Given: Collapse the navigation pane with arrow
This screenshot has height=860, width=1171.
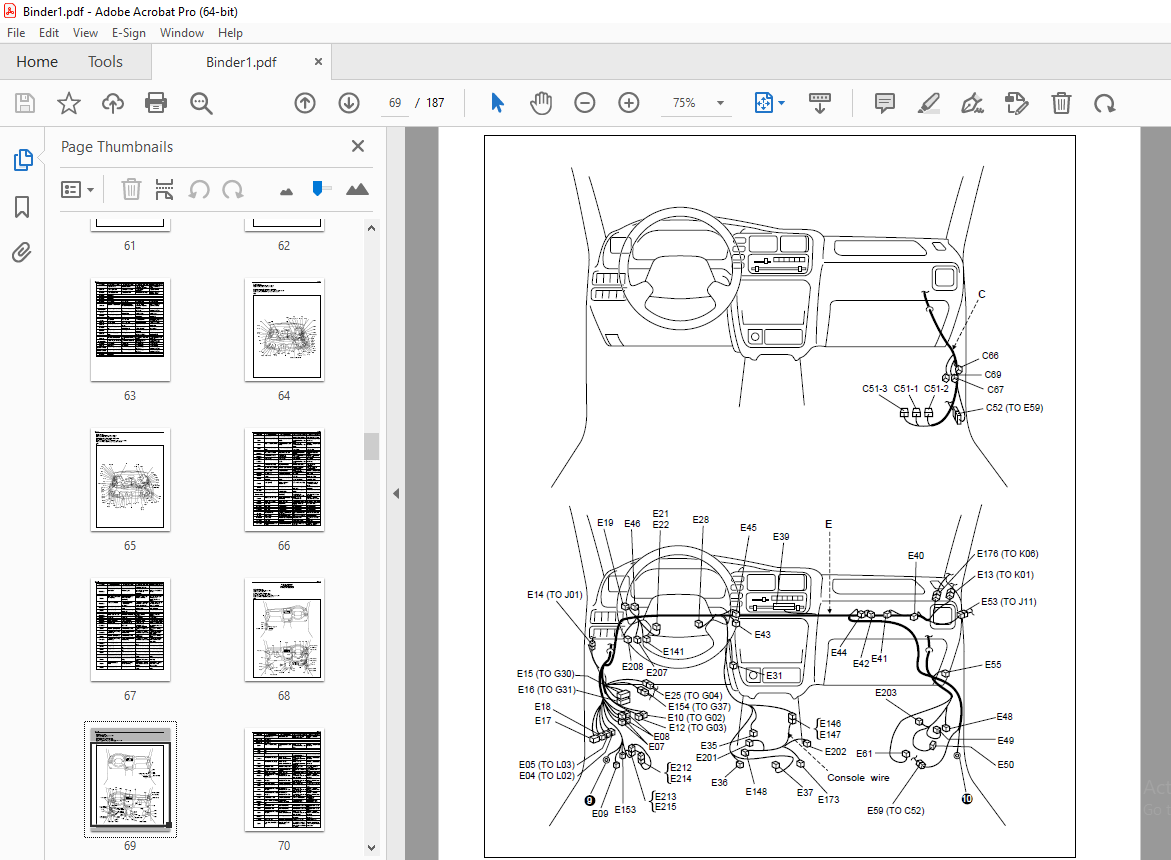Looking at the screenshot, I should tap(396, 493).
